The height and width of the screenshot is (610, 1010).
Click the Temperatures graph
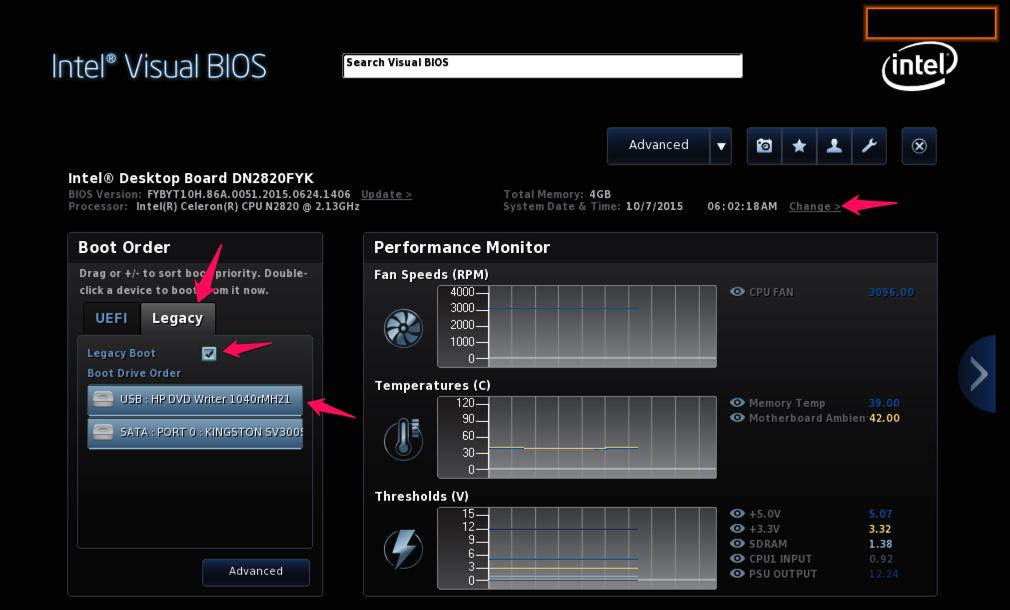576,437
